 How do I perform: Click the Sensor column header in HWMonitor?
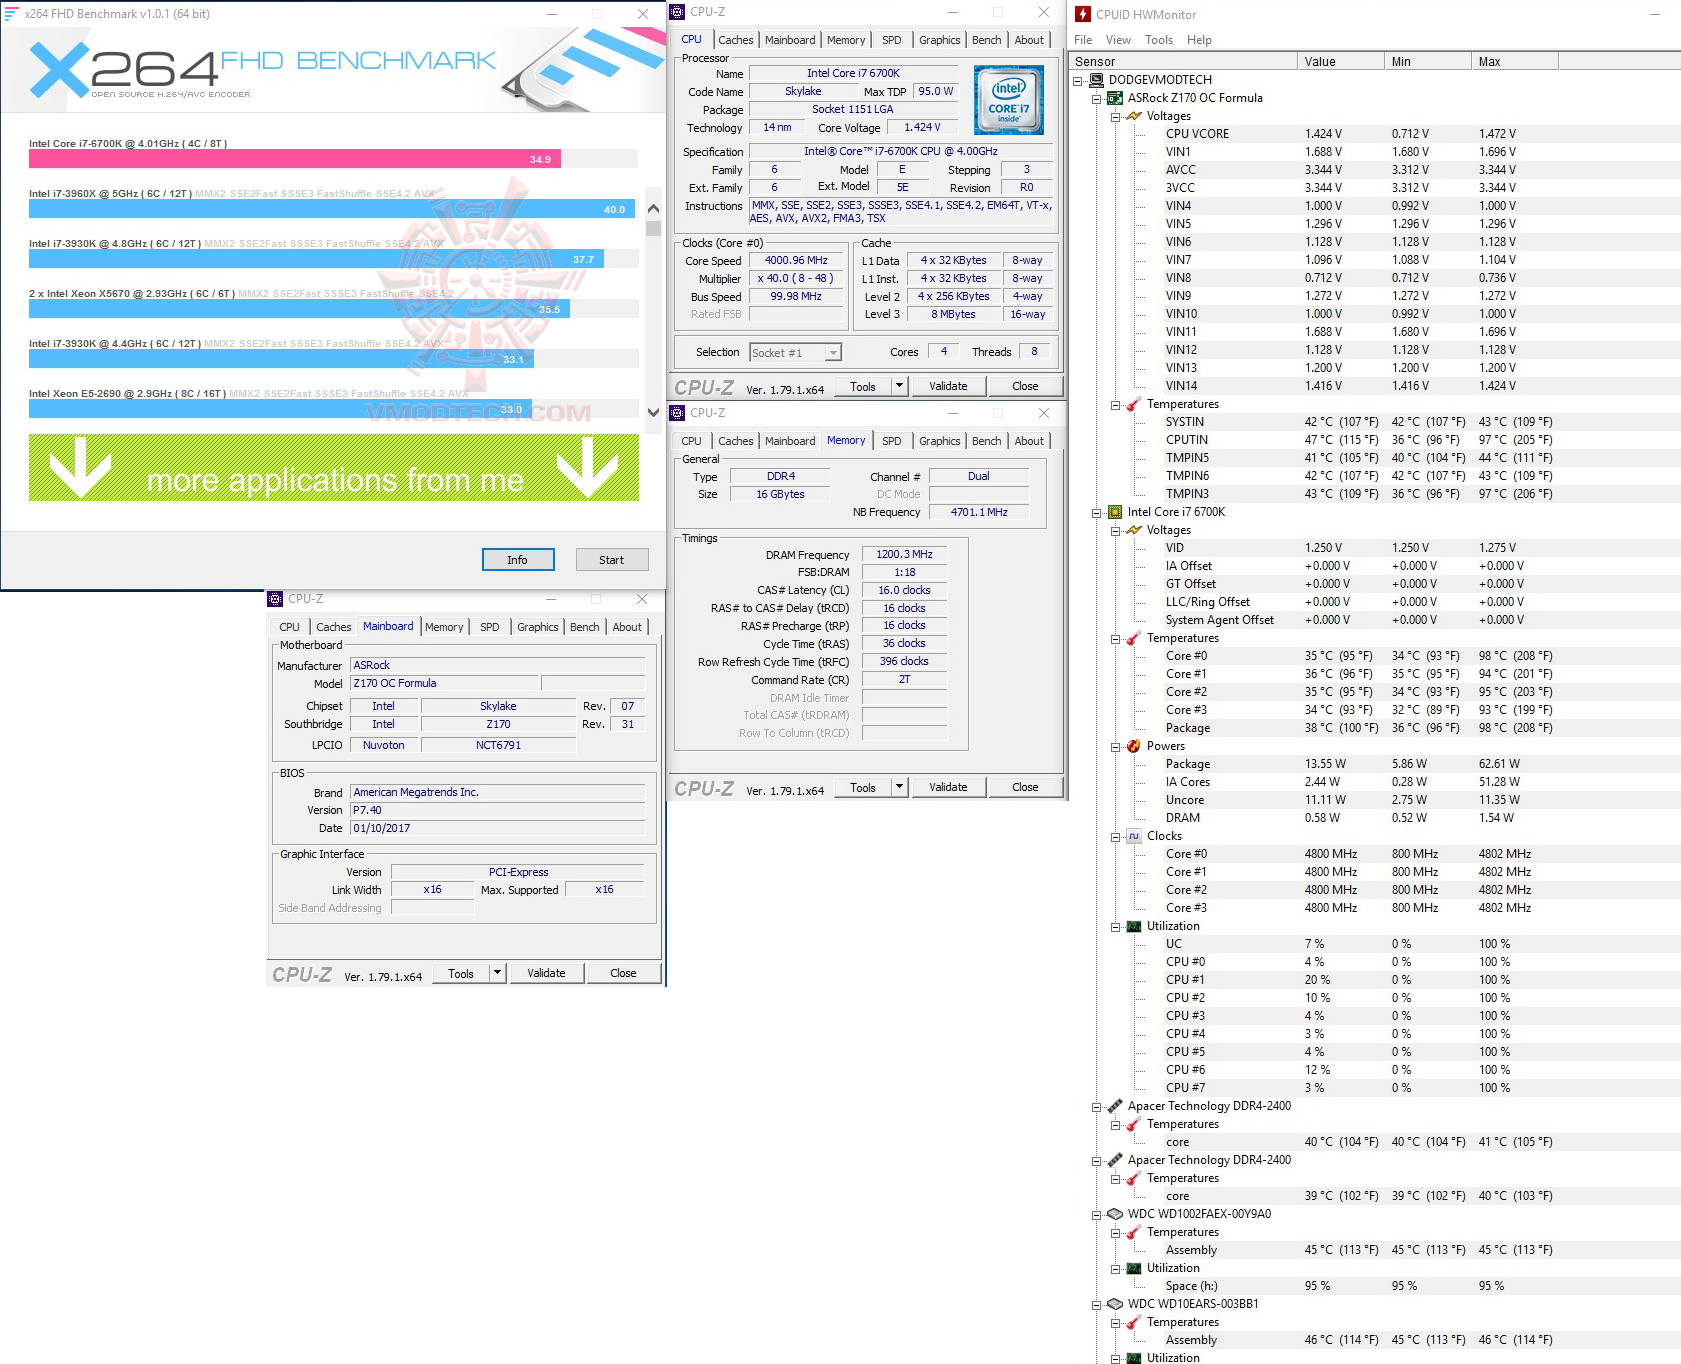1184,62
